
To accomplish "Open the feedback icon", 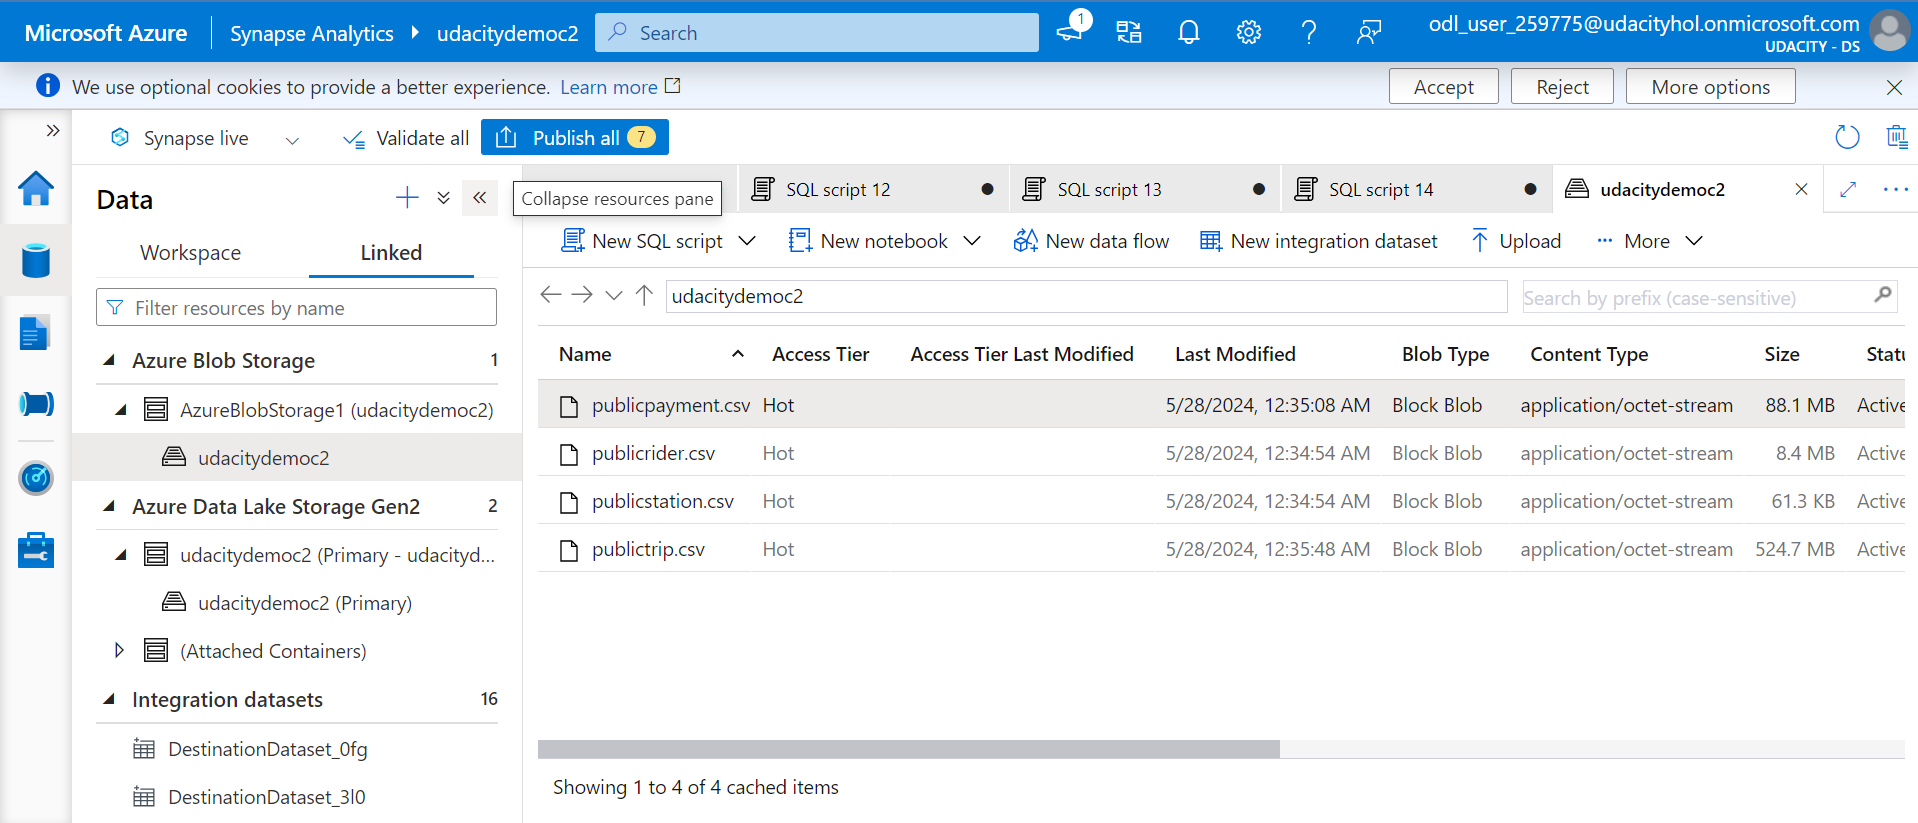I will point(1368,32).
